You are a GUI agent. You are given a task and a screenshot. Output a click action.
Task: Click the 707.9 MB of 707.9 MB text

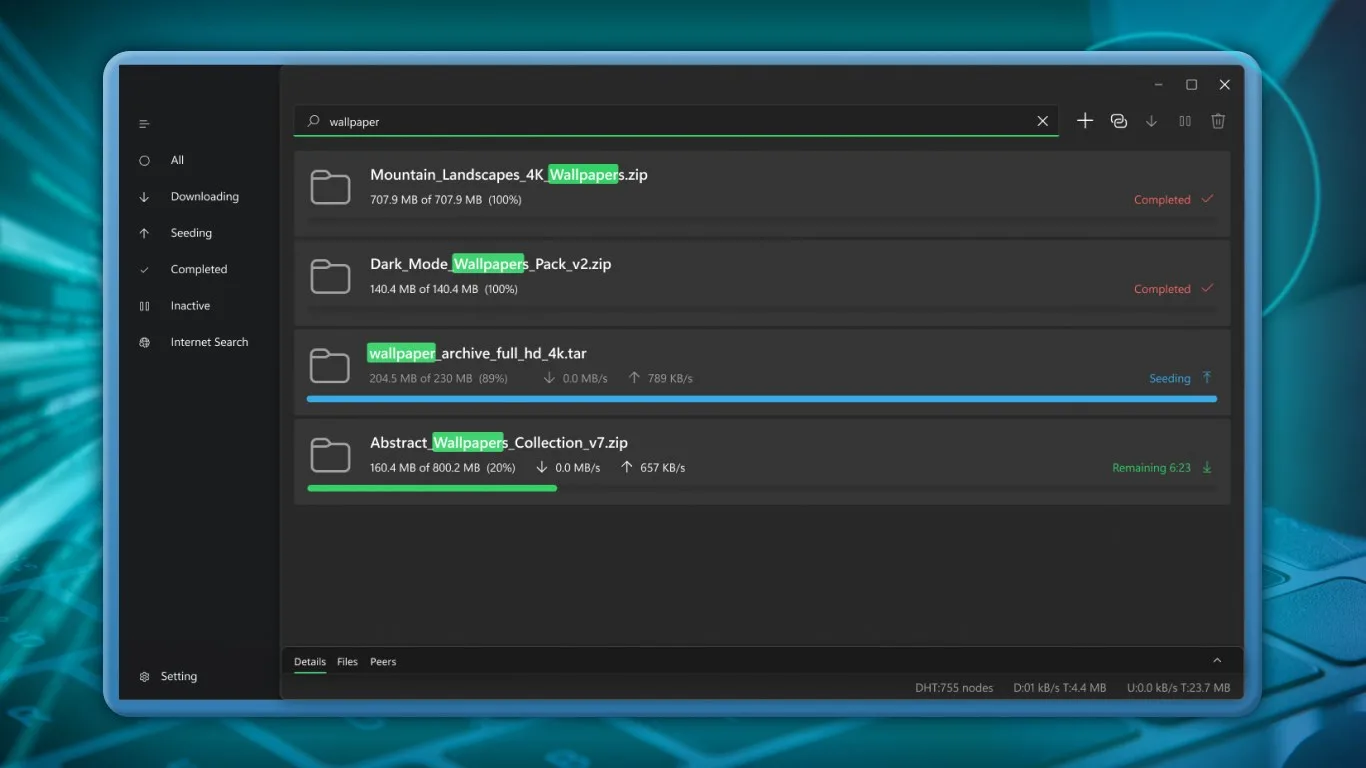426,200
